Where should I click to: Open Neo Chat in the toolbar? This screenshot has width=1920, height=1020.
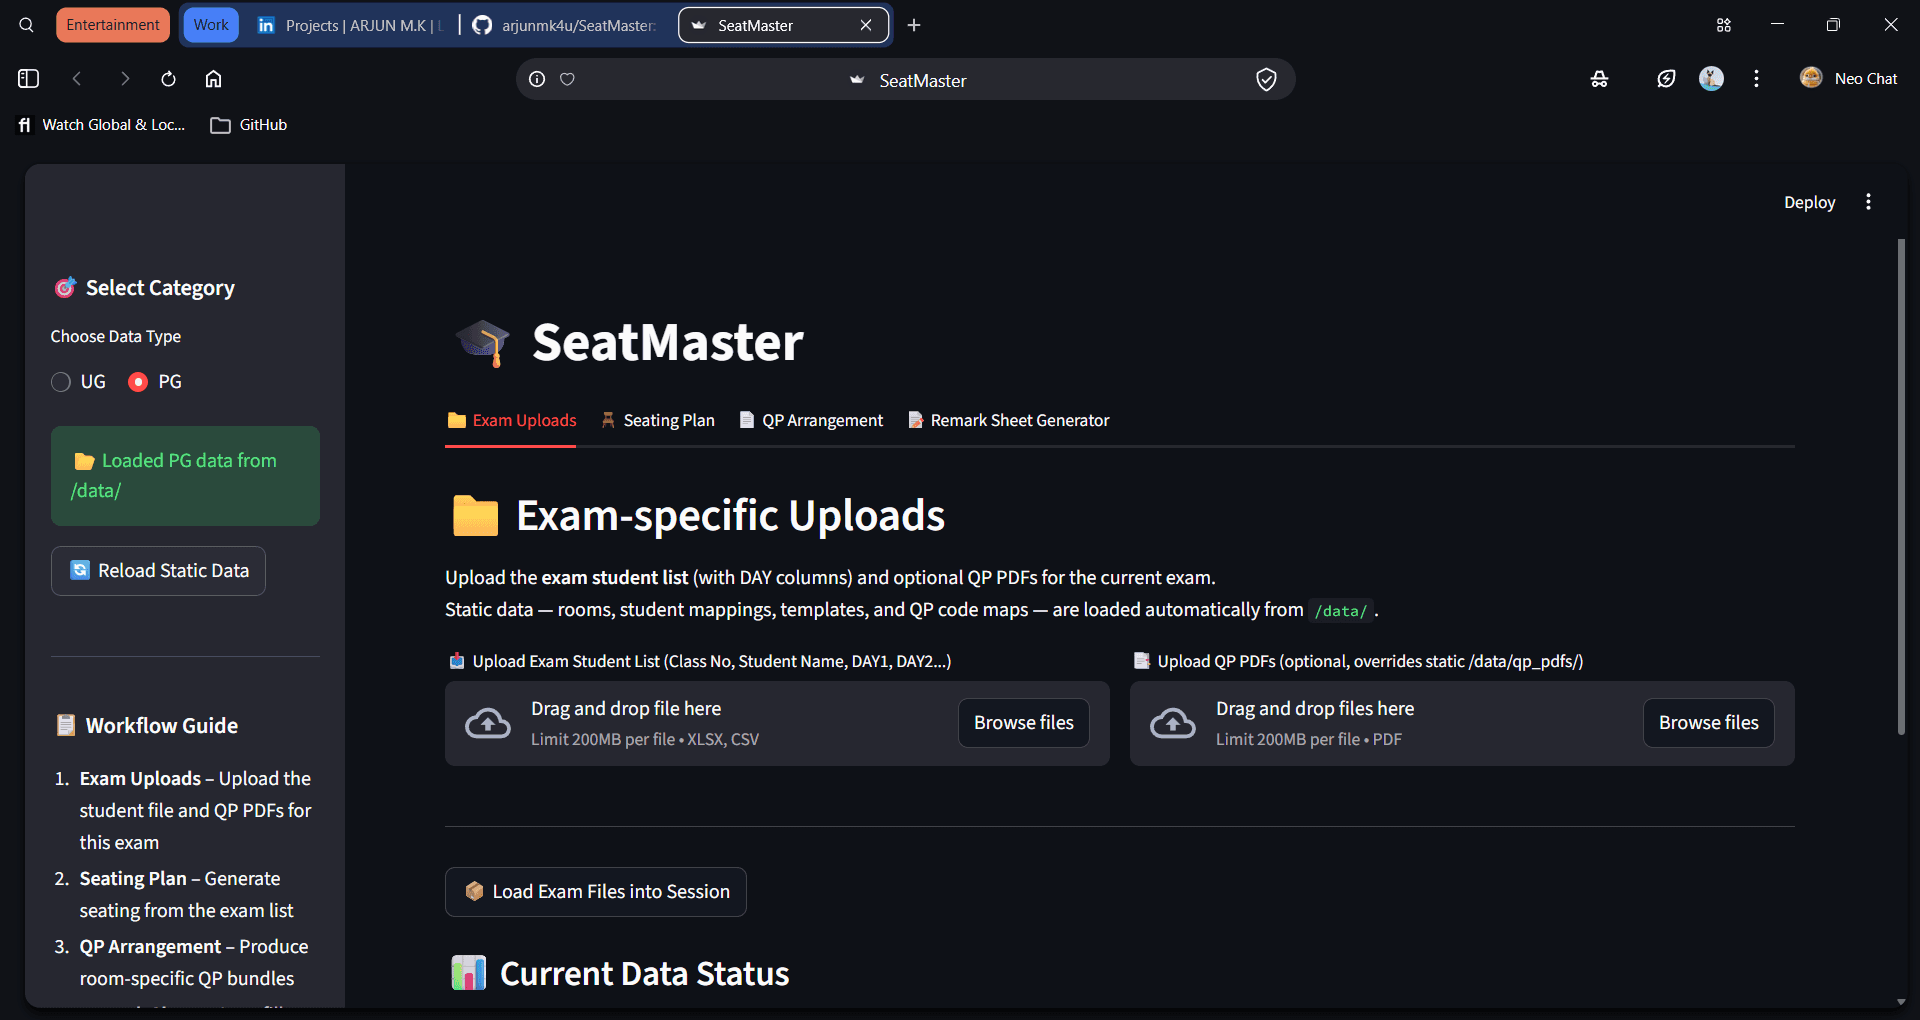[x=1848, y=78]
